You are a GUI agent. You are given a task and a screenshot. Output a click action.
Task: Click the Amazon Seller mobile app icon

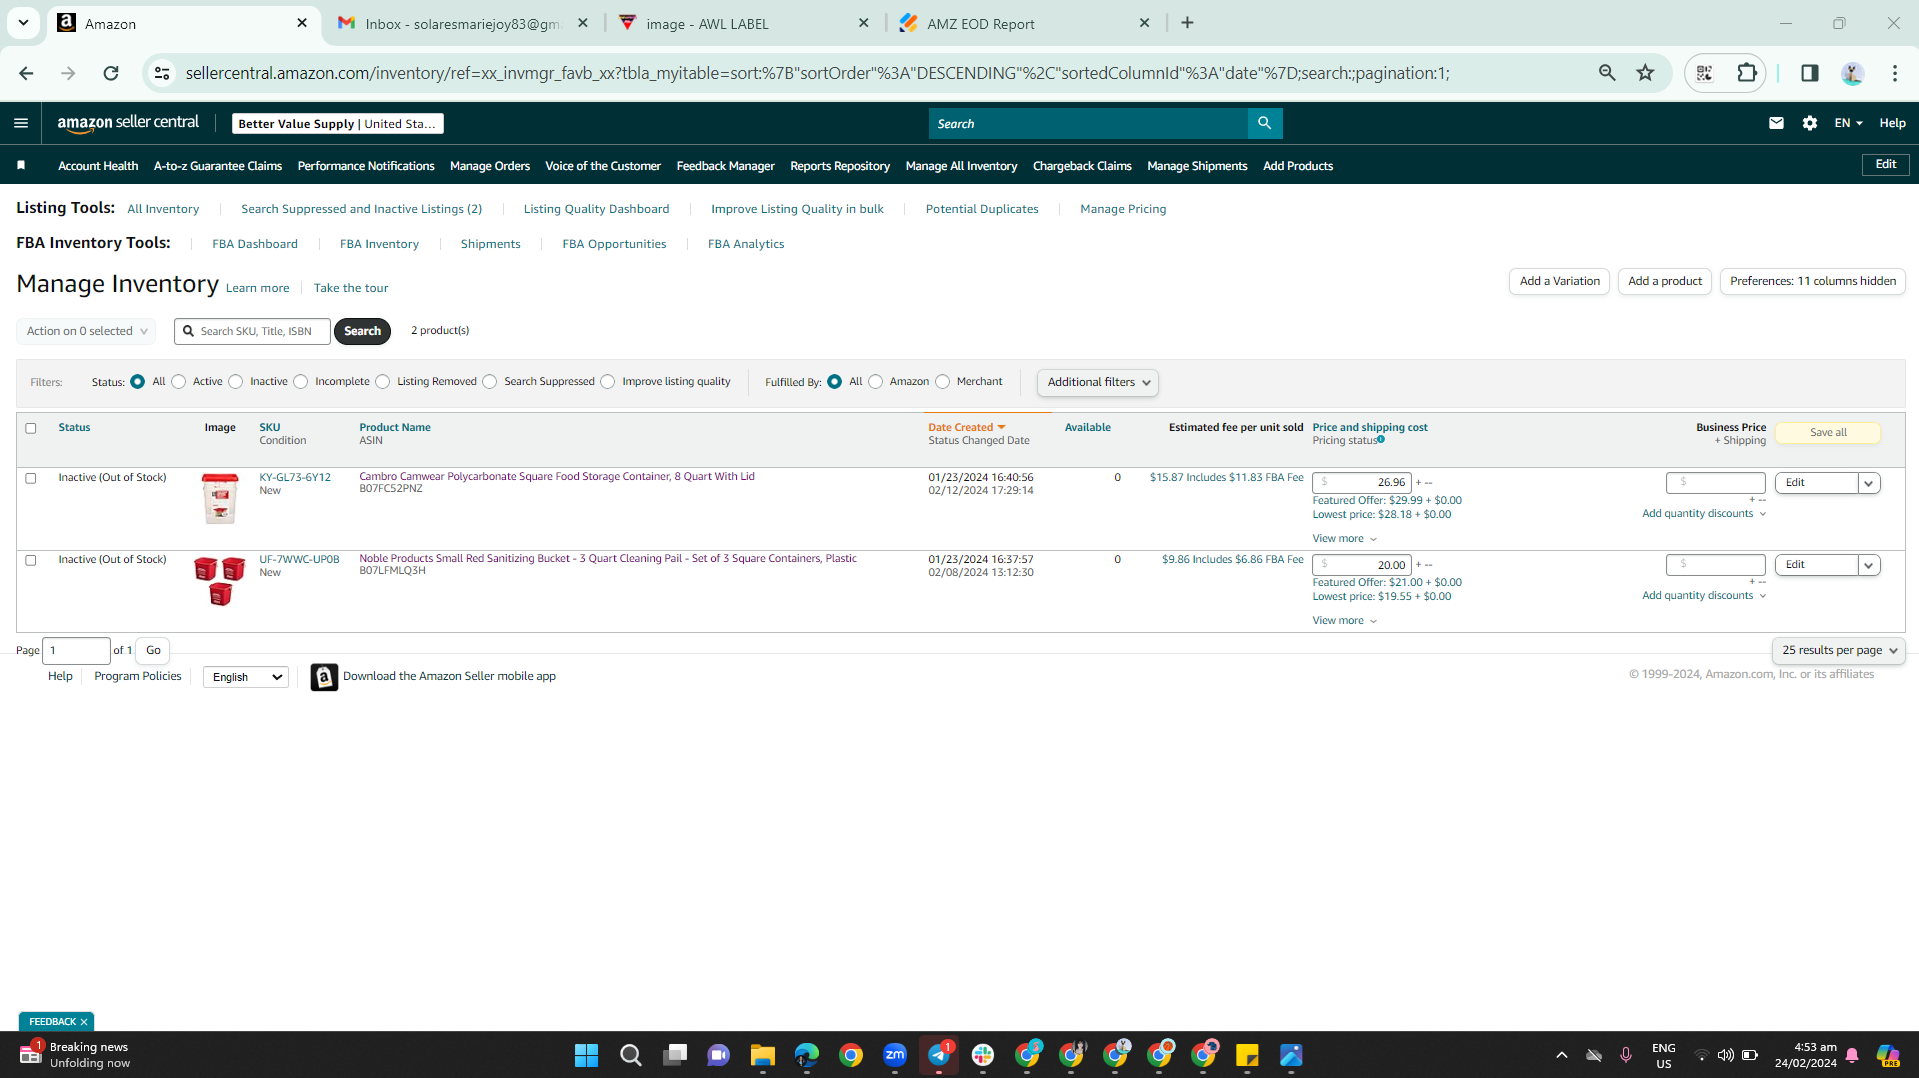pos(324,677)
